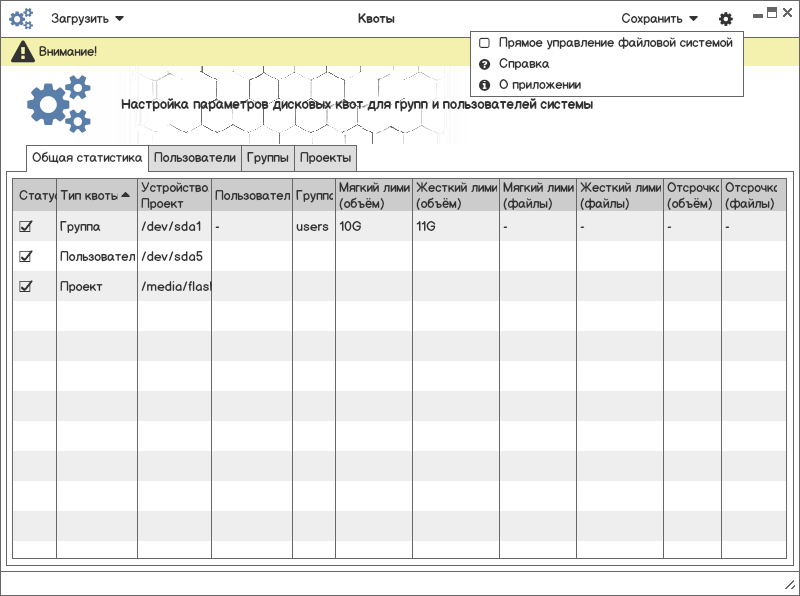Select the 11G hard limit cell

click(x=456, y=226)
